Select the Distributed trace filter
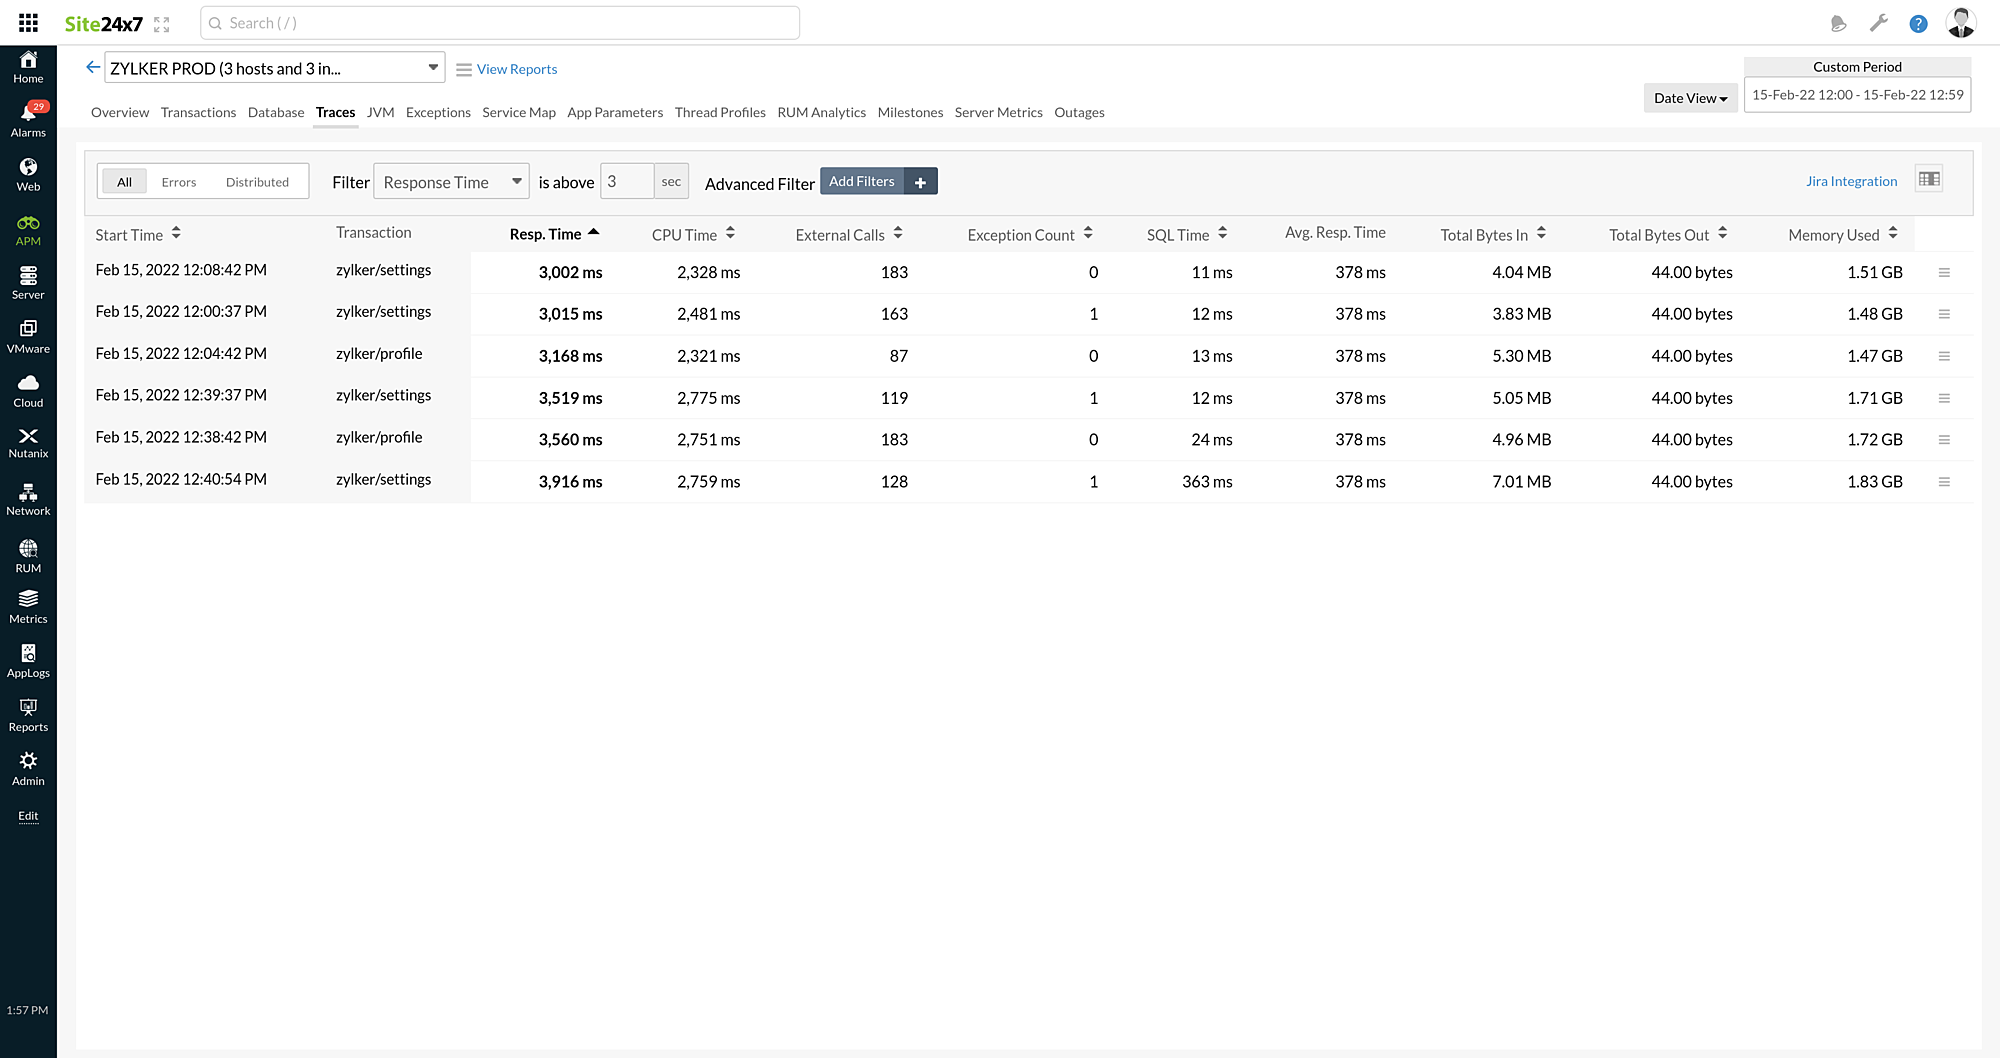This screenshot has height=1058, width=2000. pos(257,182)
